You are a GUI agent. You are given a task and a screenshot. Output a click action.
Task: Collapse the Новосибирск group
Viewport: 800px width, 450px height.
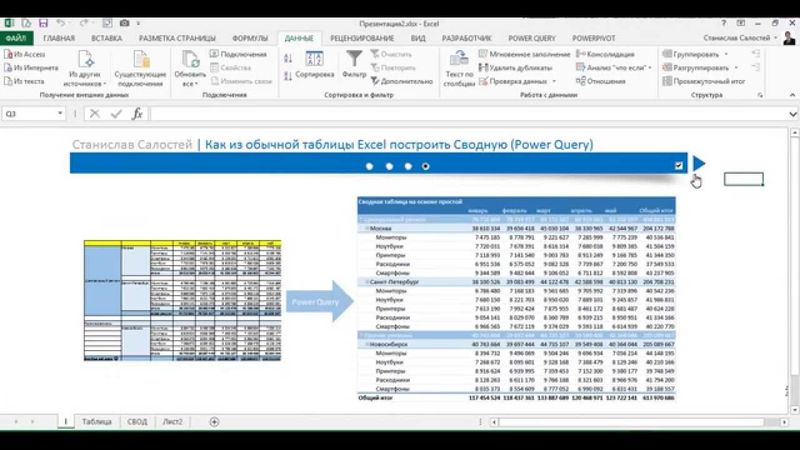click(366, 344)
